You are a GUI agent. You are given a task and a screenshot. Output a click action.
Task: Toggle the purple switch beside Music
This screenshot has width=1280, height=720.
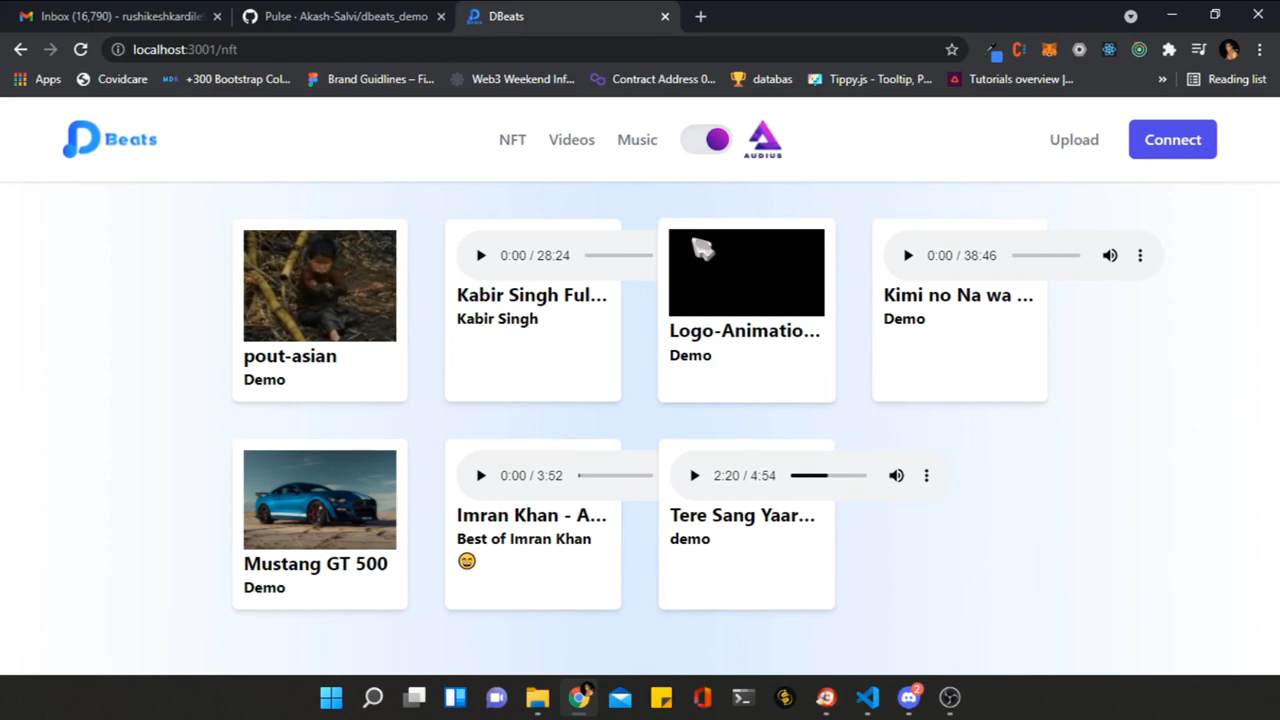(x=706, y=139)
